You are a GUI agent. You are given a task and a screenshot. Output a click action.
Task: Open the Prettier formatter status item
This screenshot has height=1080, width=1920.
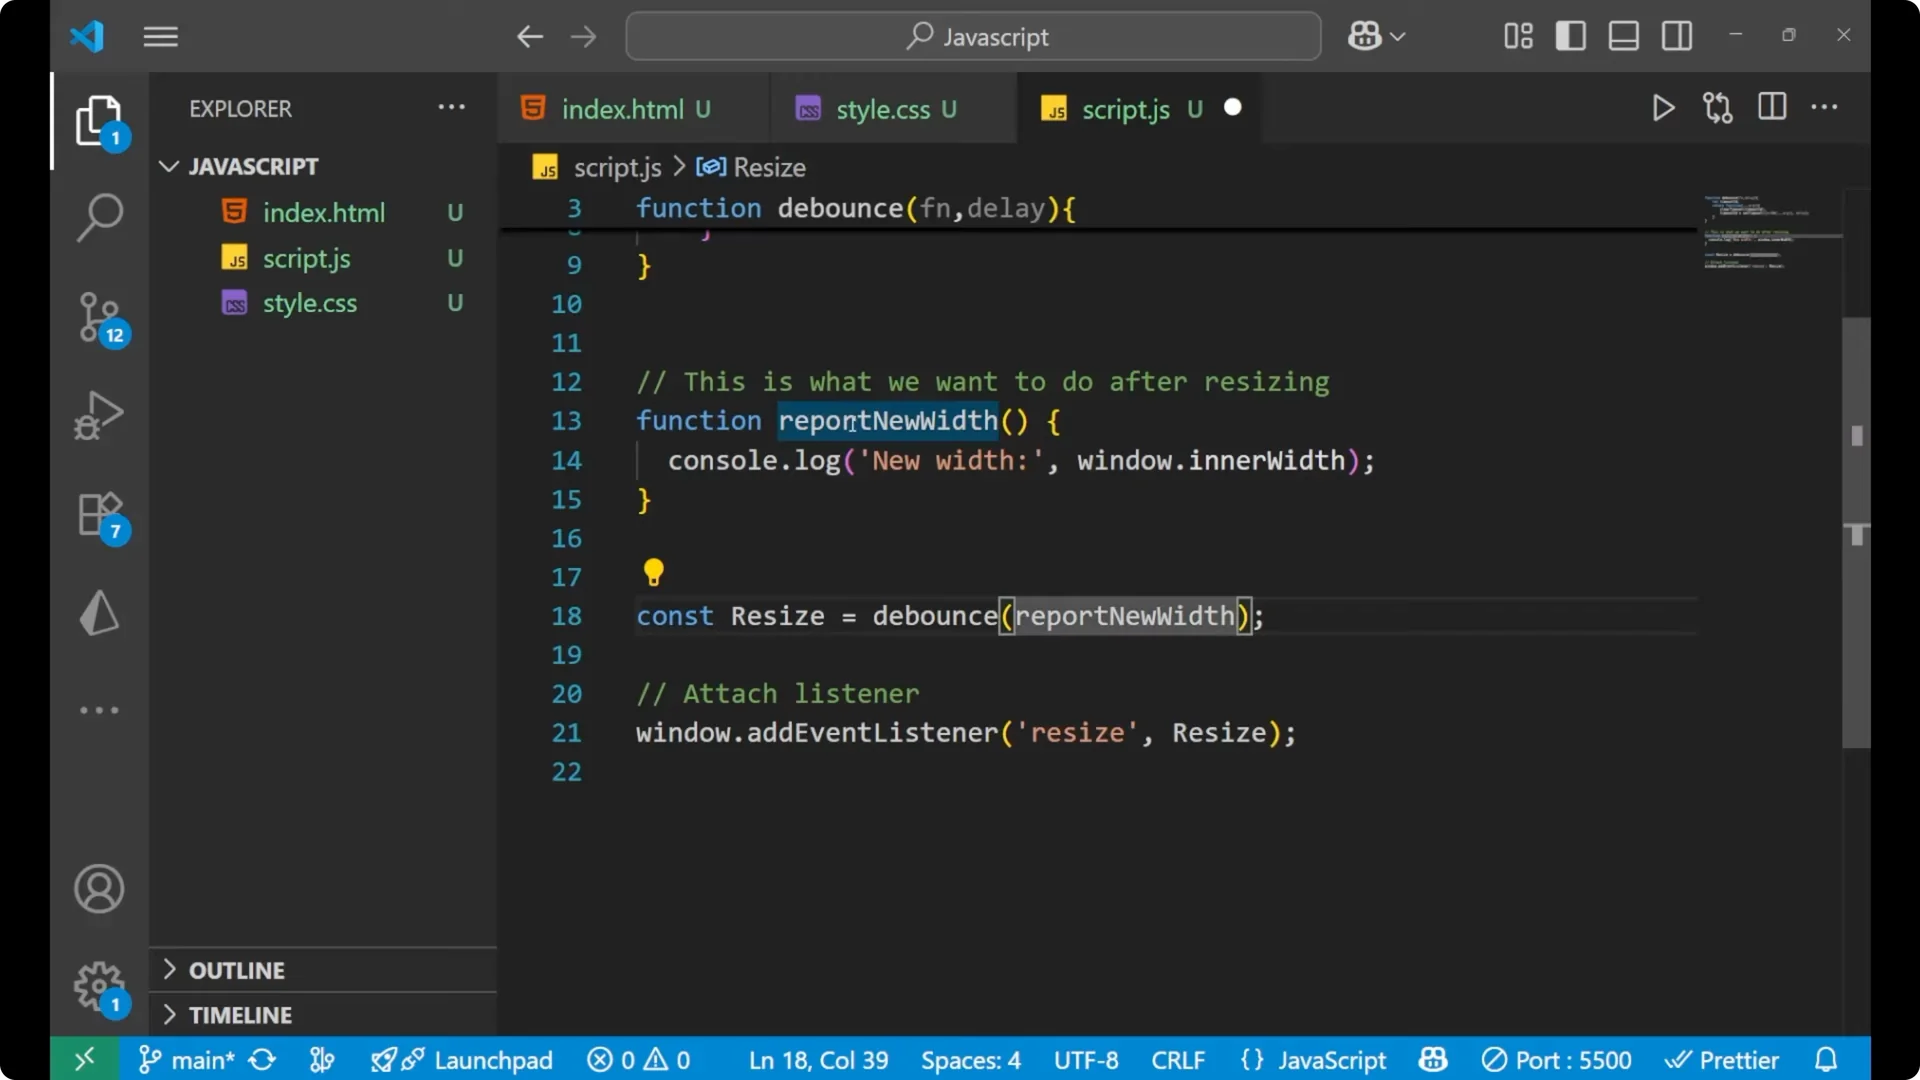(x=1722, y=1059)
